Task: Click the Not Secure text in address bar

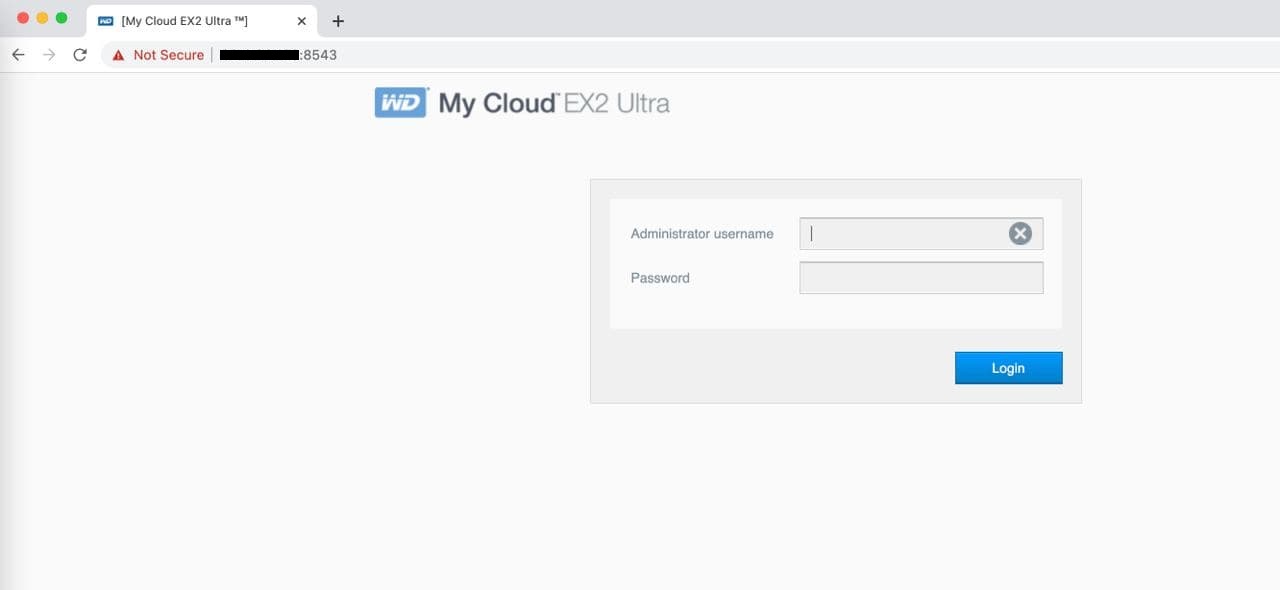Action: tap(168, 55)
